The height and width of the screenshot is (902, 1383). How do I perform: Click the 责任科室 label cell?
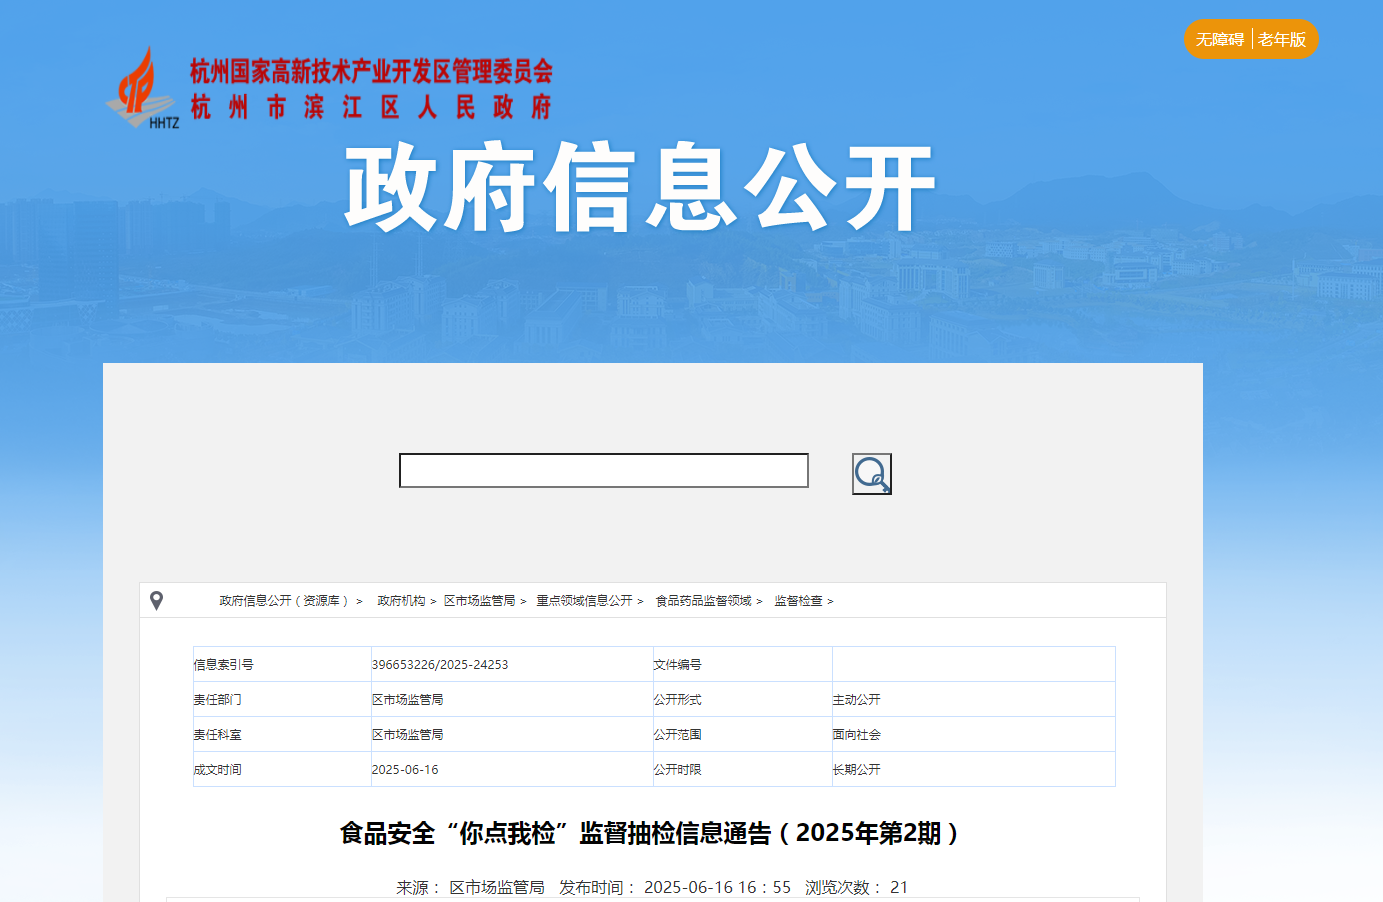click(282, 735)
